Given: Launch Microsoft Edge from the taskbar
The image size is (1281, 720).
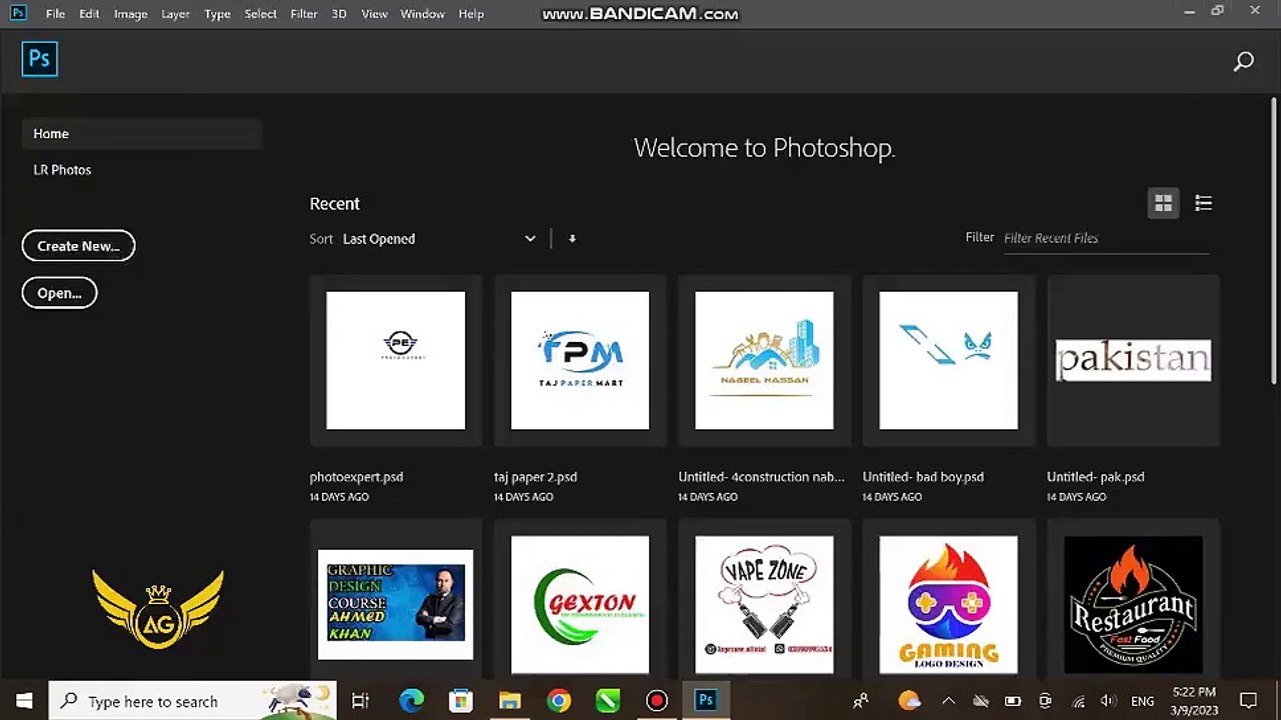Looking at the screenshot, I should 411,701.
